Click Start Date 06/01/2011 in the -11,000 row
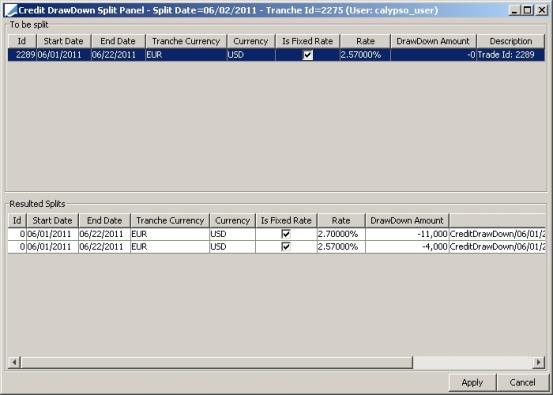Screen dimensions: 553x395 (x=52, y=234)
